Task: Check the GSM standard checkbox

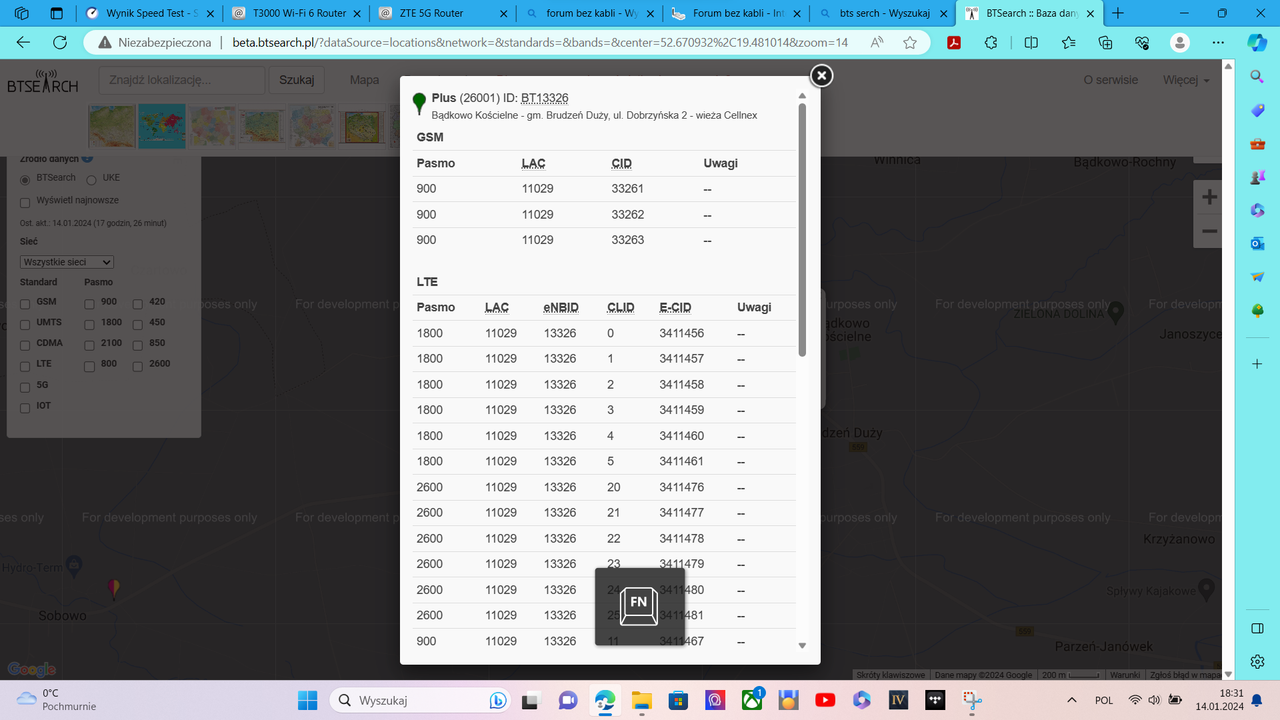Action: (26, 302)
